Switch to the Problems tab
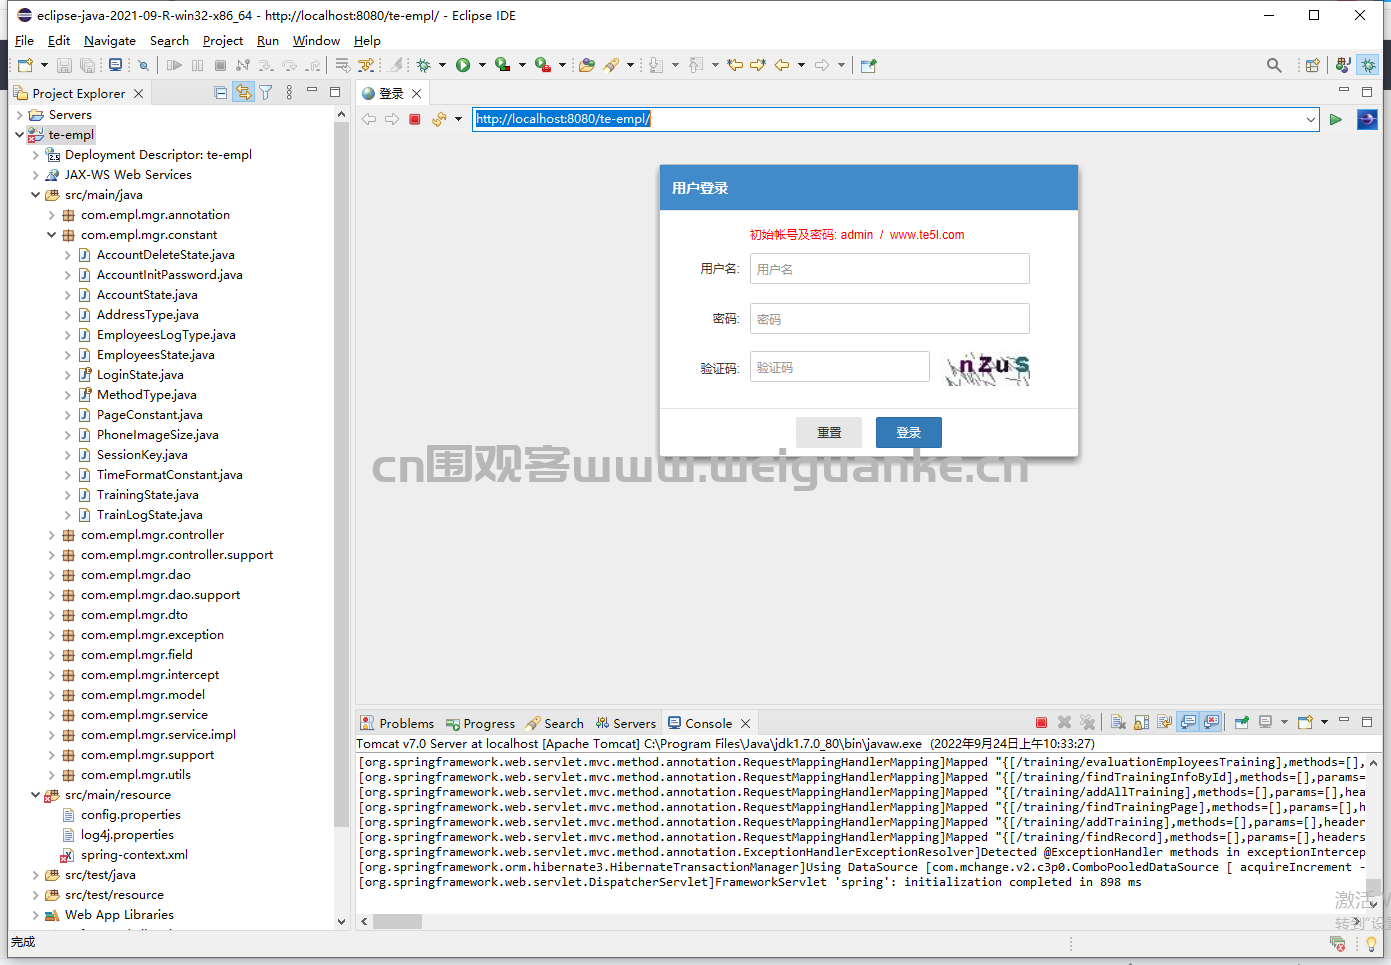This screenshot has width=1391, height=965. coord(397,723)
